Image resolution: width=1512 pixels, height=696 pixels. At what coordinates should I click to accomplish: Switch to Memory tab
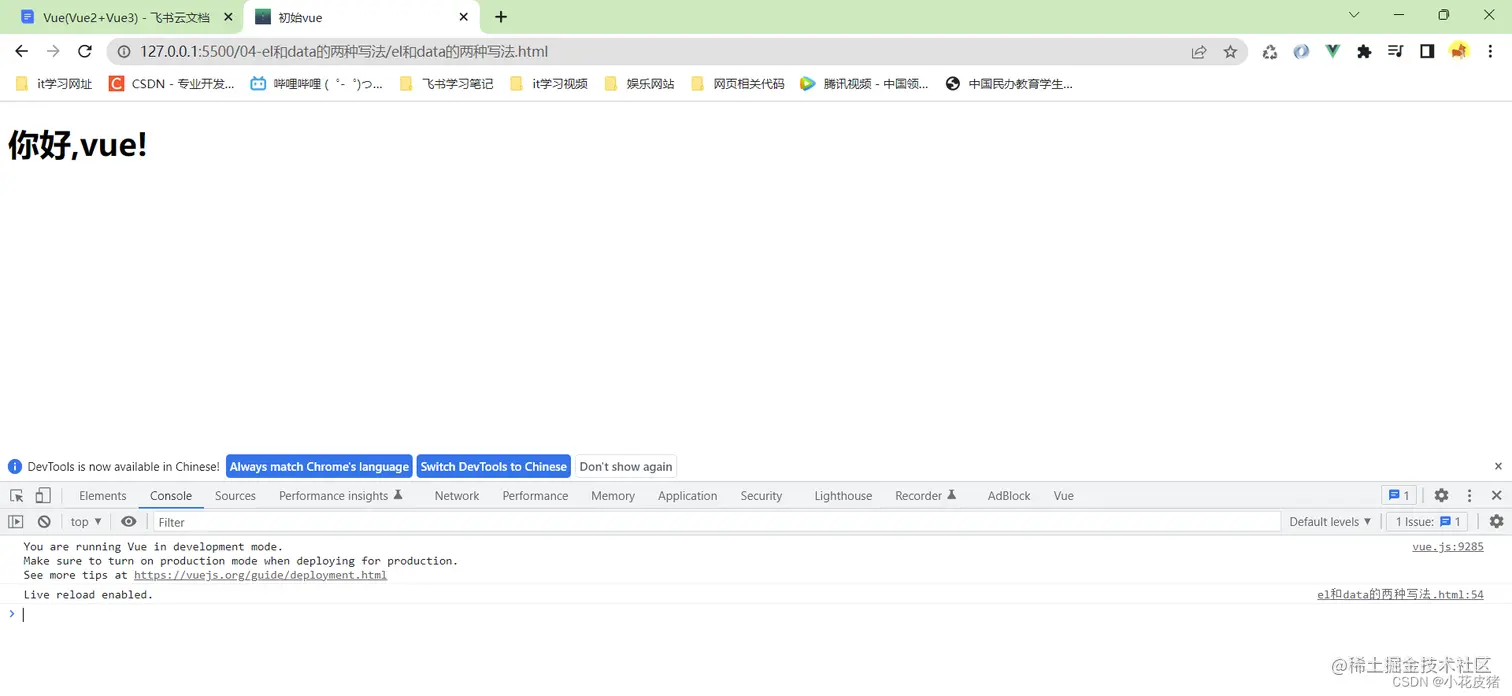(613, 496)
